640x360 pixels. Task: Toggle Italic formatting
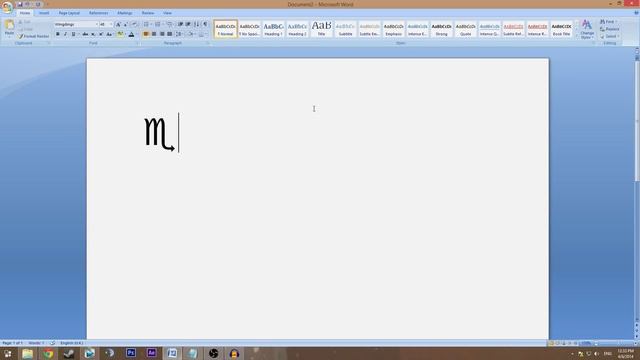click(x=65, y=34)
